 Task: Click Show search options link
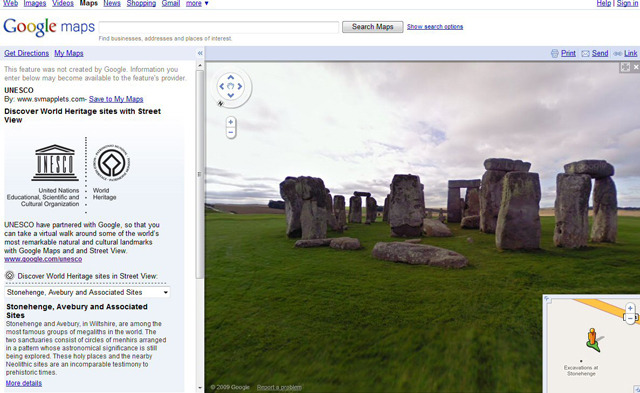(435, 27)
